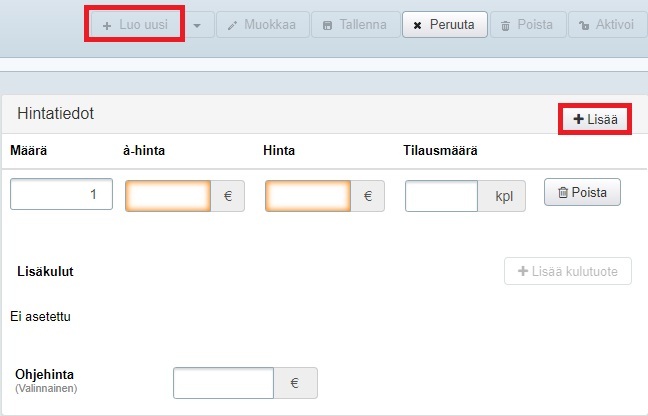The width and height of the screenshot is (648, 416).
Task: Expand the dropdown arrow beside Luo uusi
Action: click(201, 24)
